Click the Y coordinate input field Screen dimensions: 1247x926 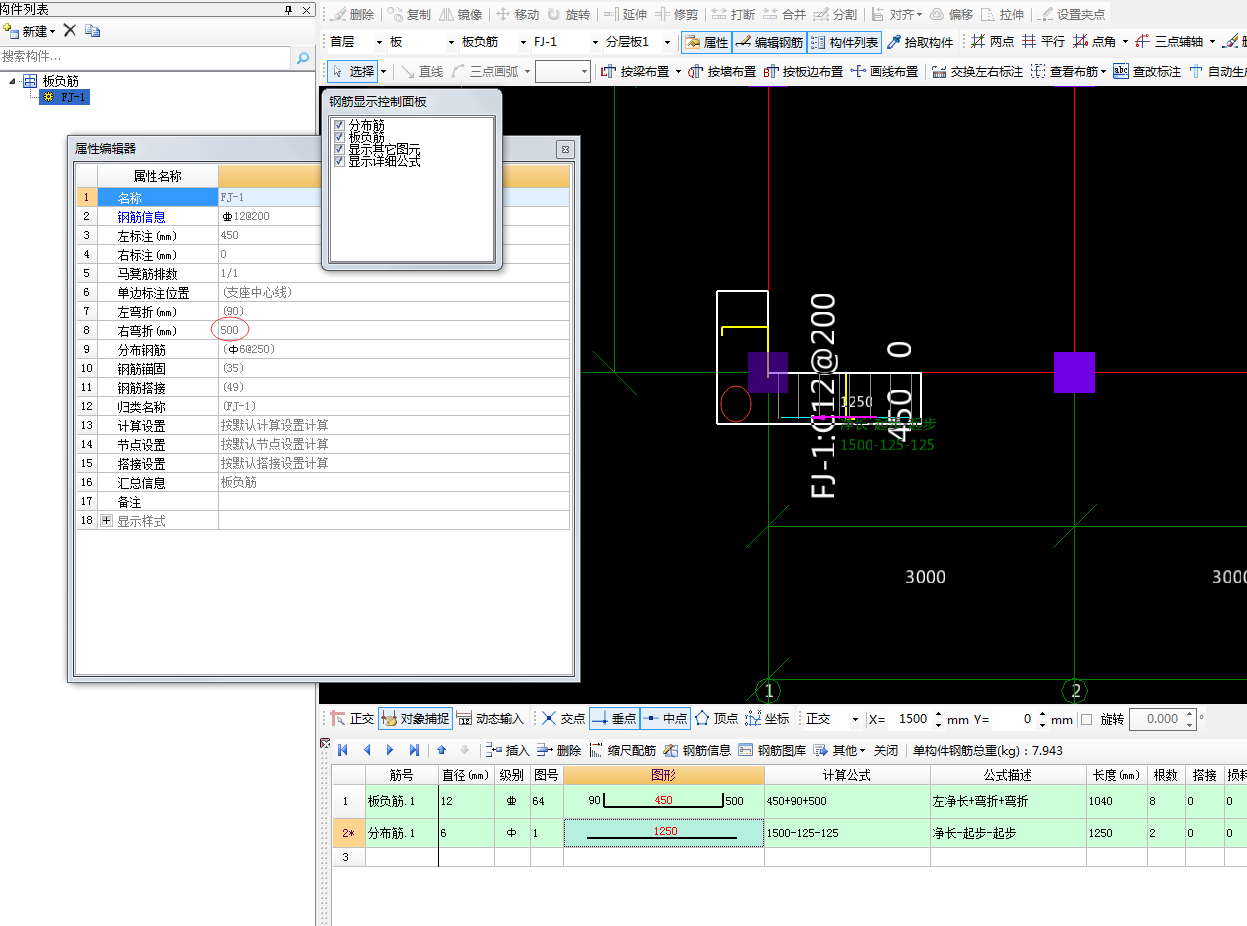pos(1015,719)
